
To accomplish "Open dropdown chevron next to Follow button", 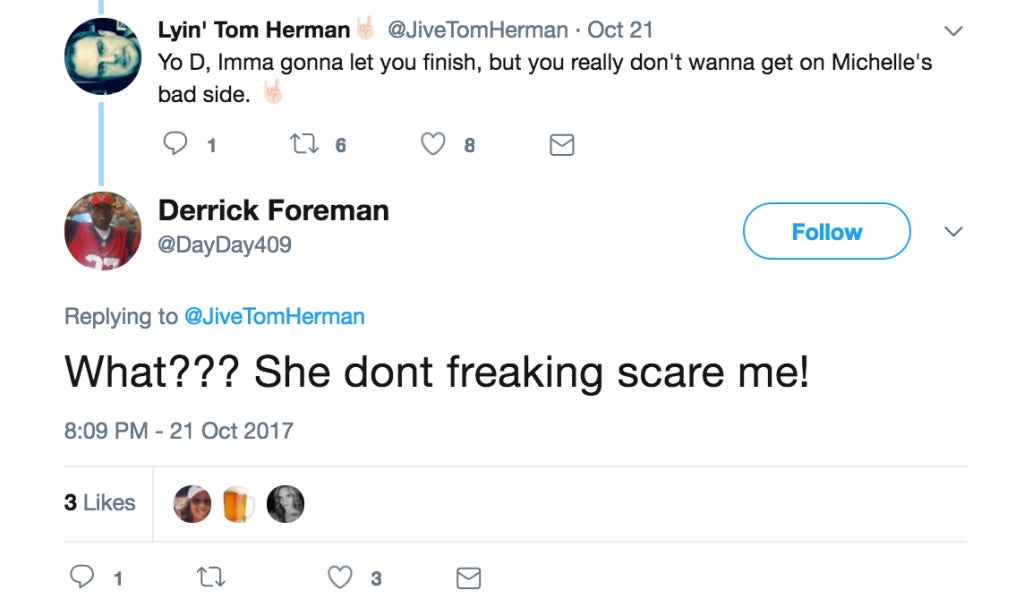I will click(x=953, y=231).
